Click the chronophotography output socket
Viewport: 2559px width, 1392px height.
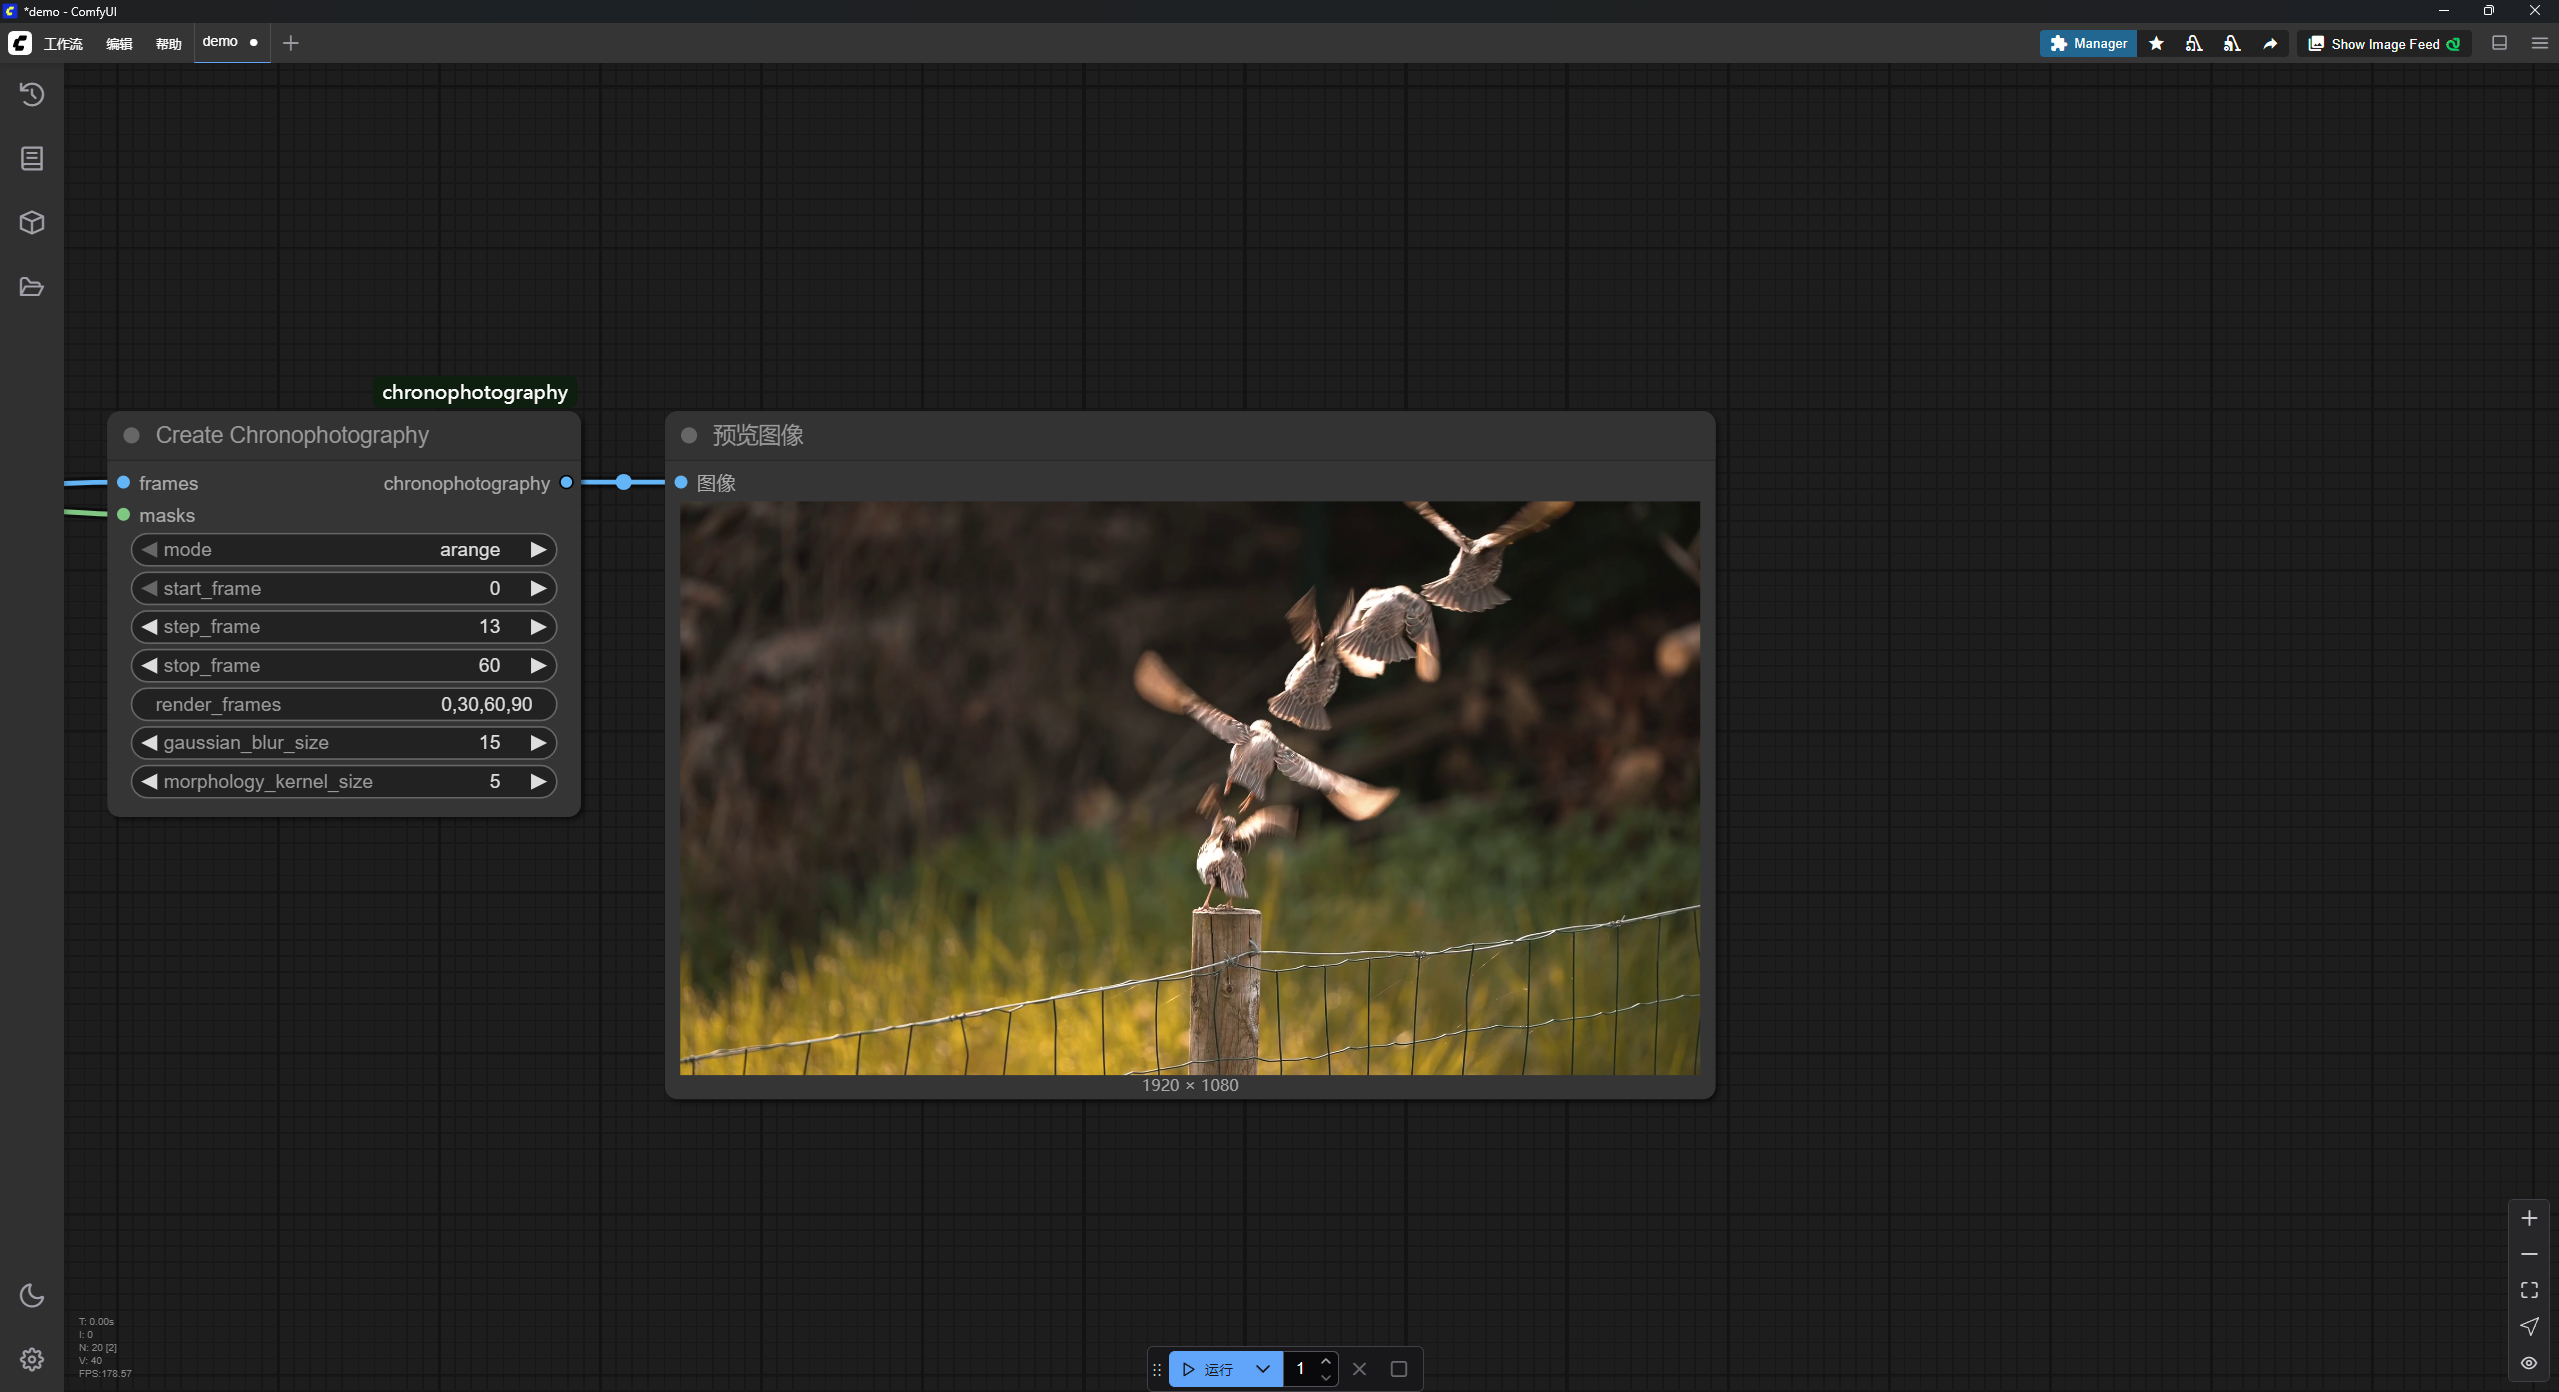[x=567, y=482]
